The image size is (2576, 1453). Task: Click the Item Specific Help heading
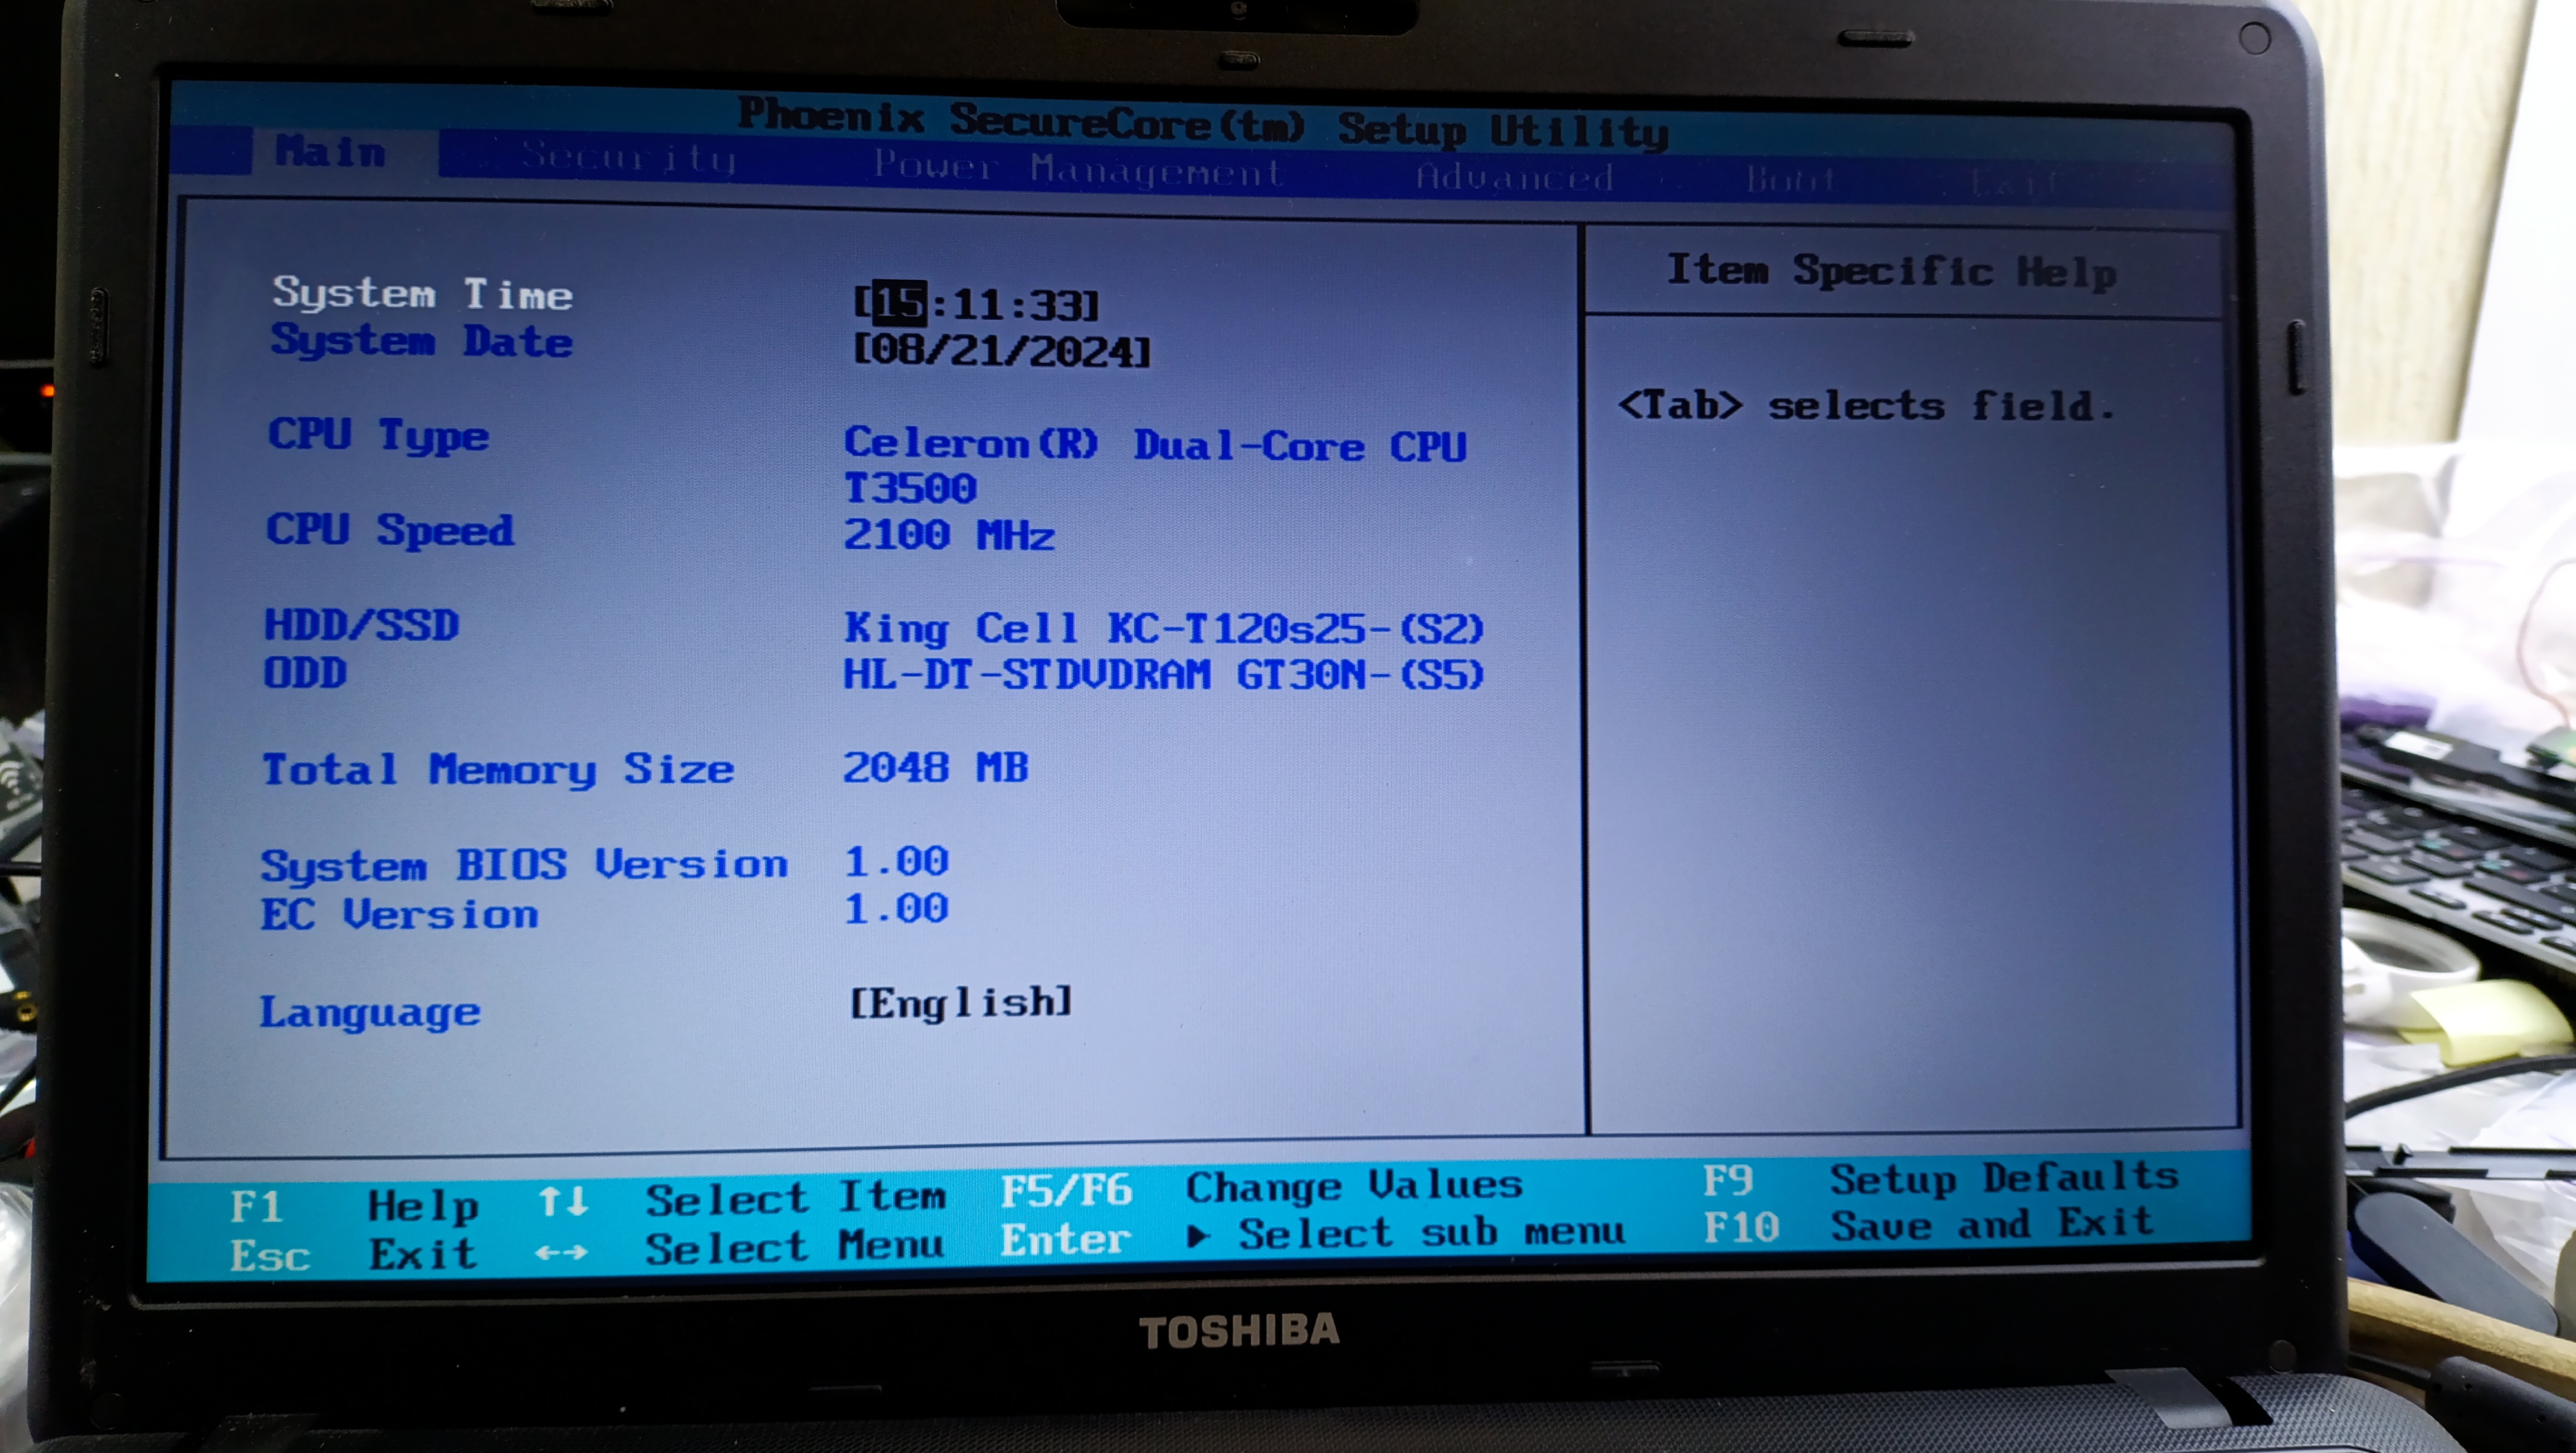click(x=1891, y=272)
